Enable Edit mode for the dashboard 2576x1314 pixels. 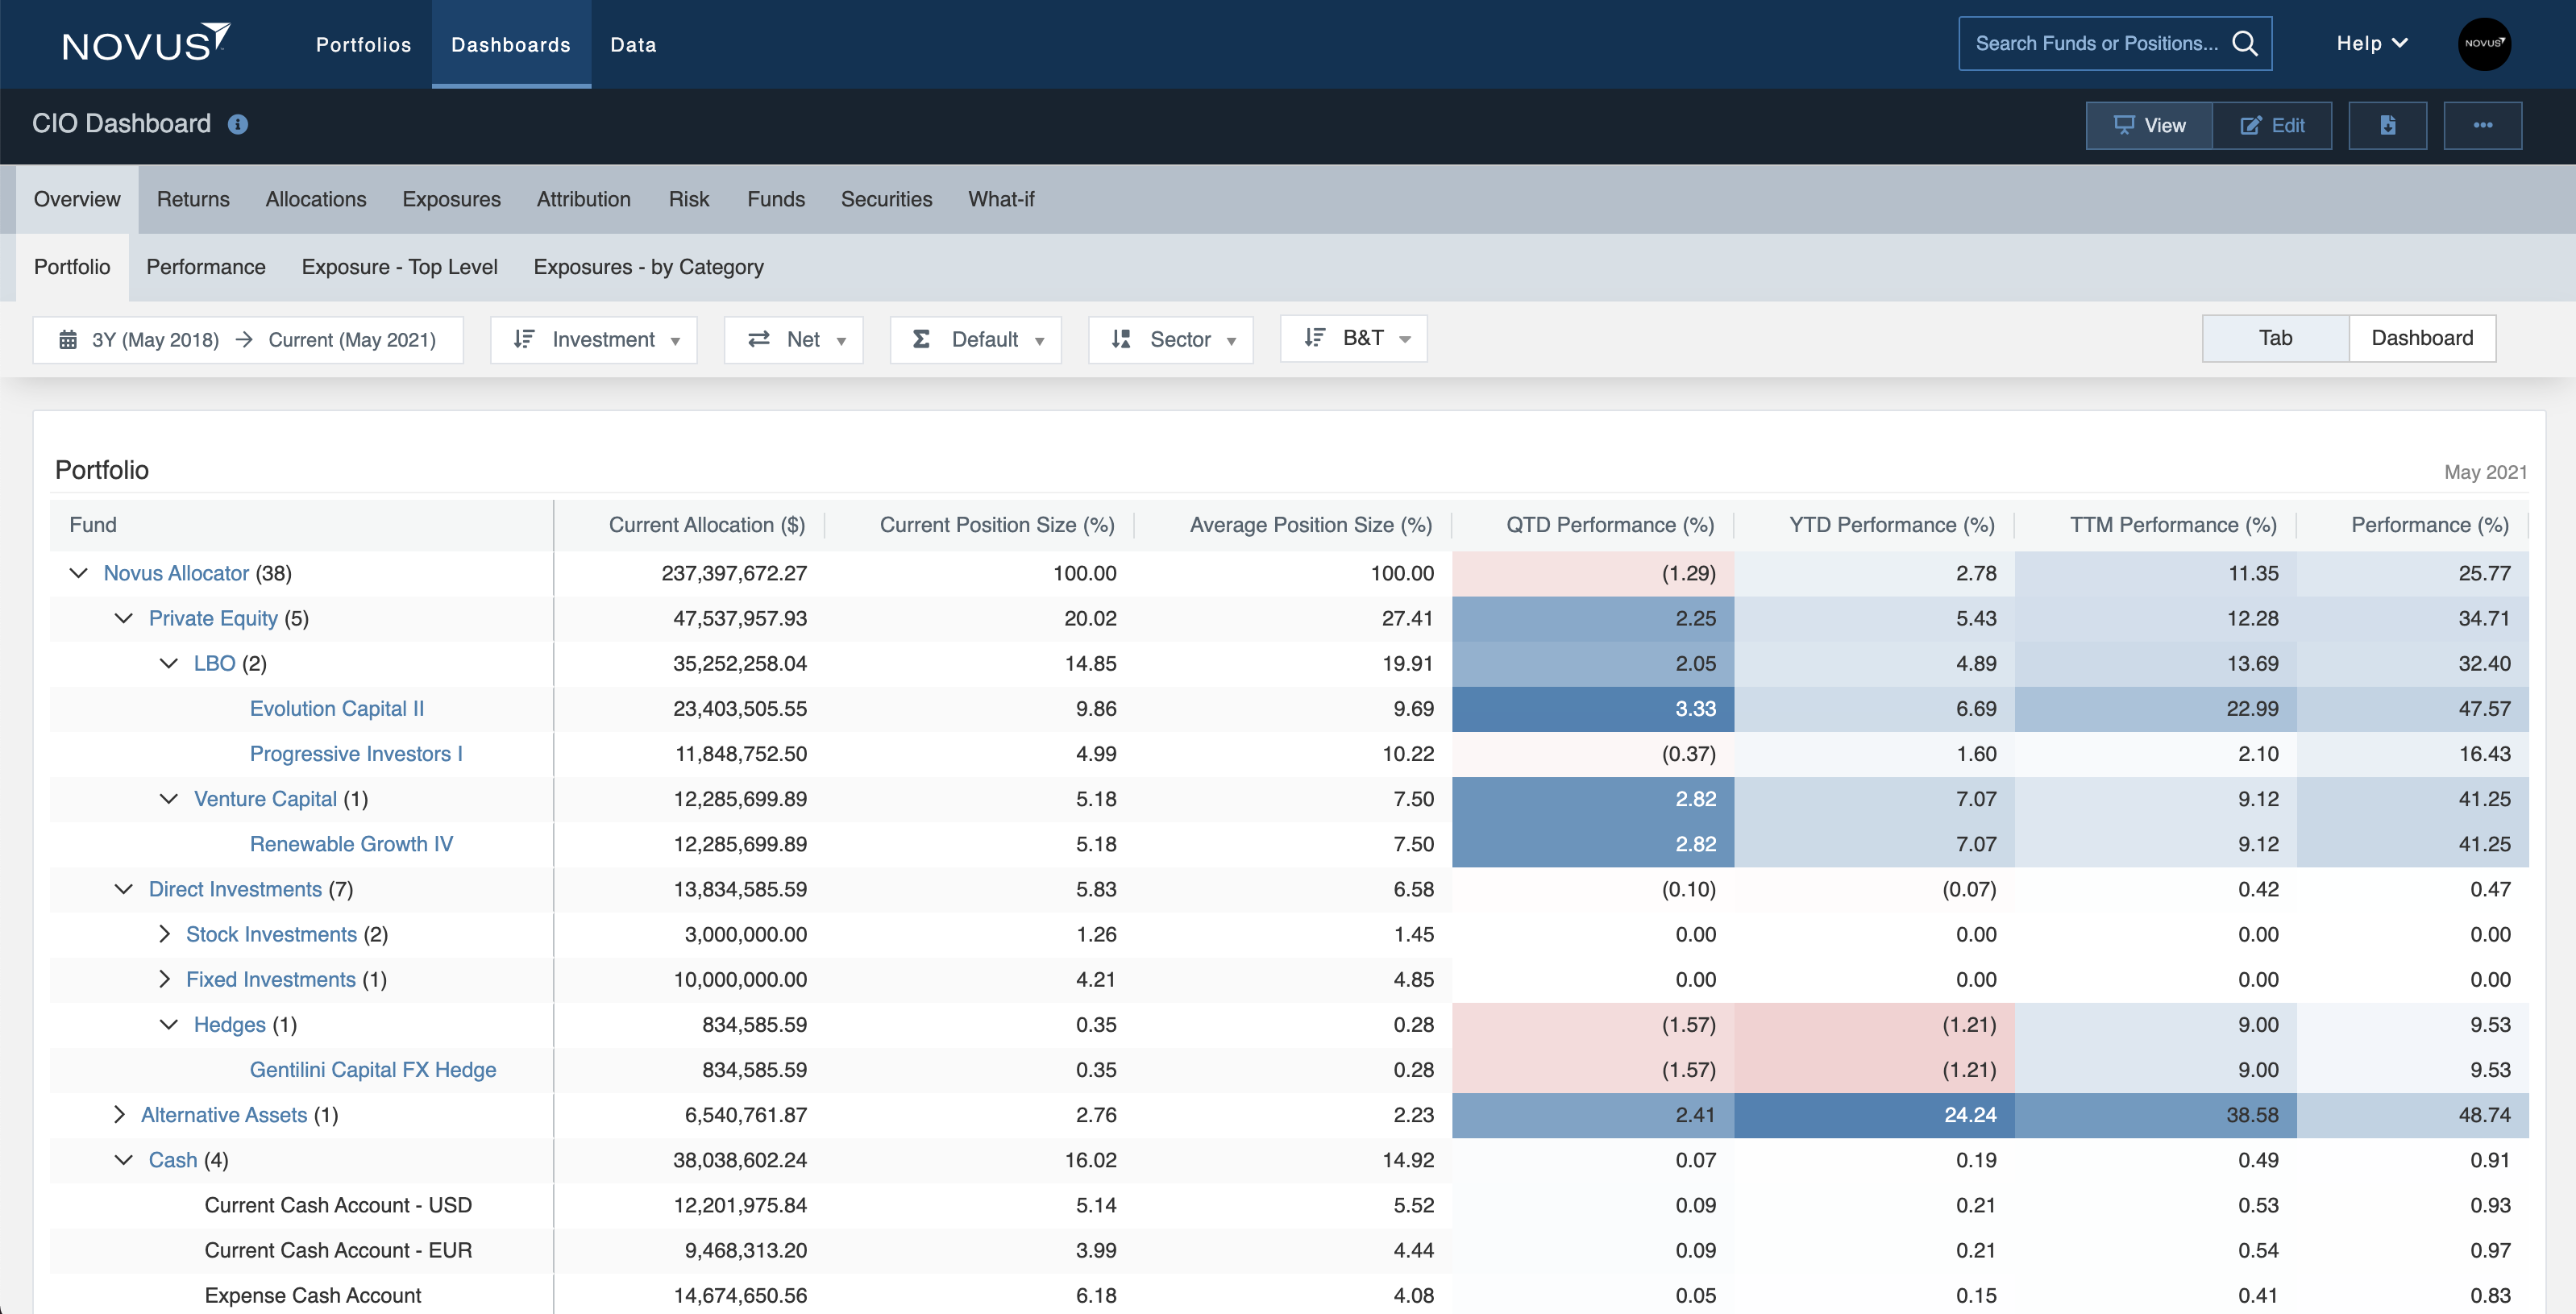pyautogui.click(x=2273, y=125)
